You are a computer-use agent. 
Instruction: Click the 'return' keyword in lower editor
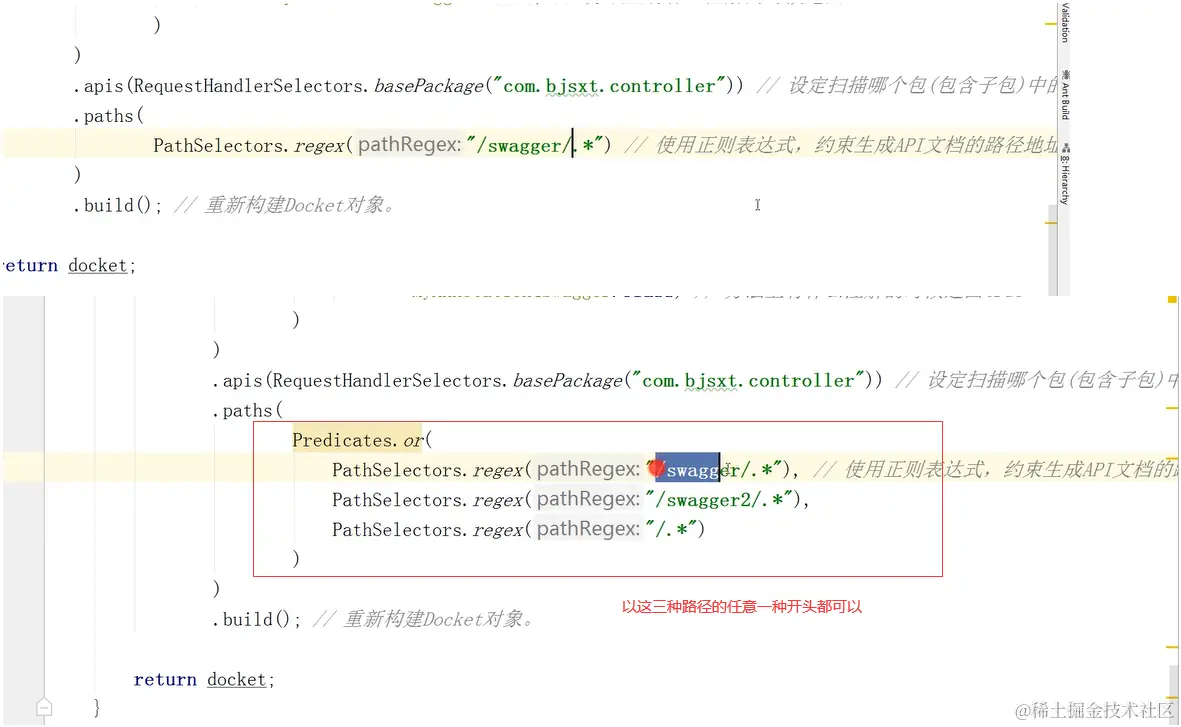pos(165,680)
